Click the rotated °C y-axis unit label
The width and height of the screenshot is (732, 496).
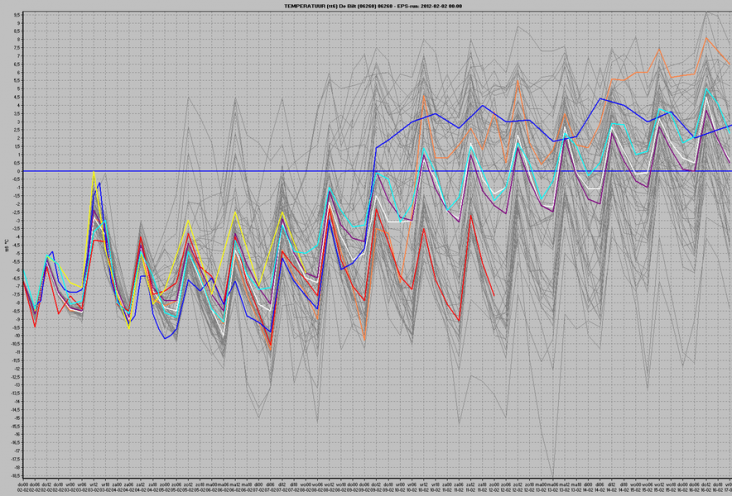pyautogui.click(x=6, y=245)
